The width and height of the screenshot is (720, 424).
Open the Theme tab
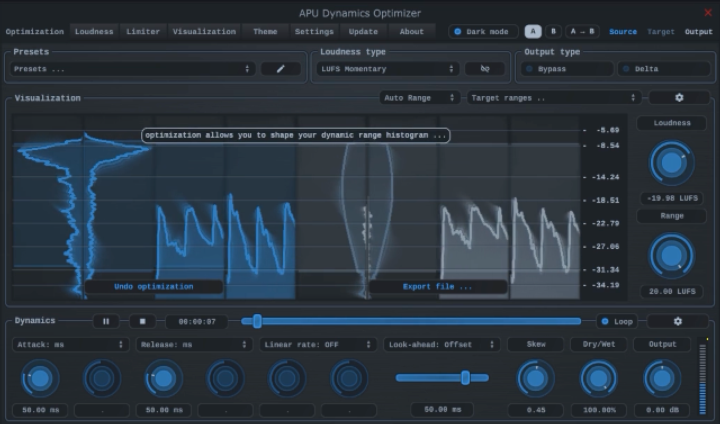265,32
